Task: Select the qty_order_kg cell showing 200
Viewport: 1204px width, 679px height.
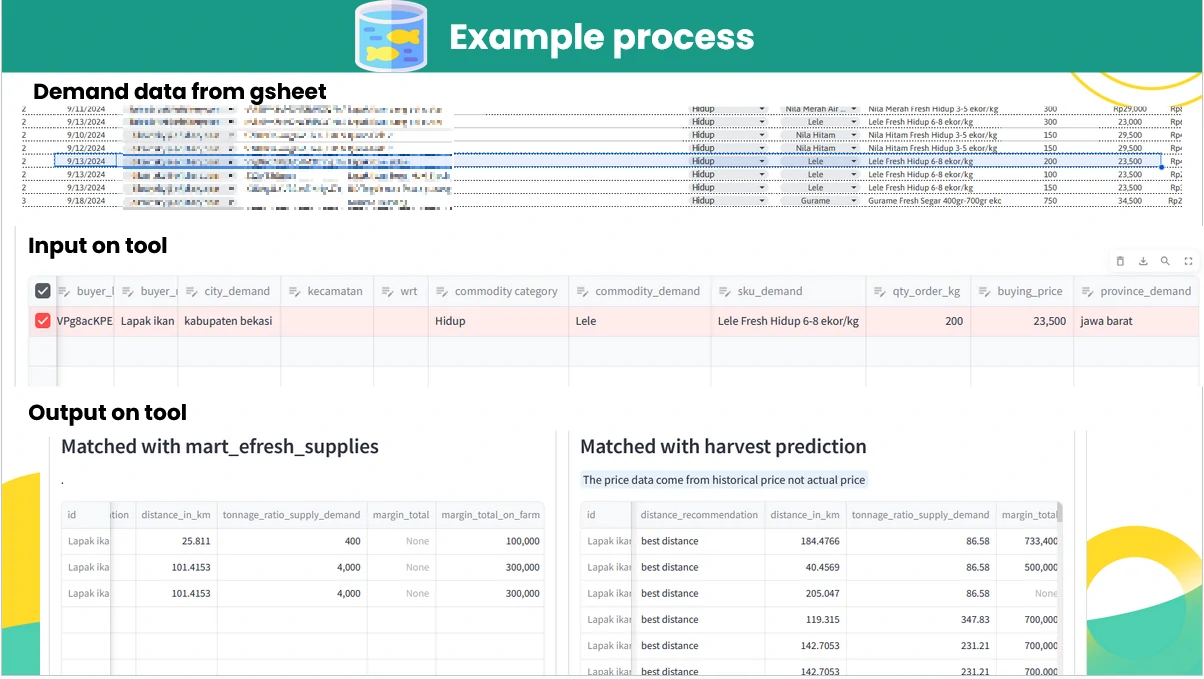Action: point(918,321)
